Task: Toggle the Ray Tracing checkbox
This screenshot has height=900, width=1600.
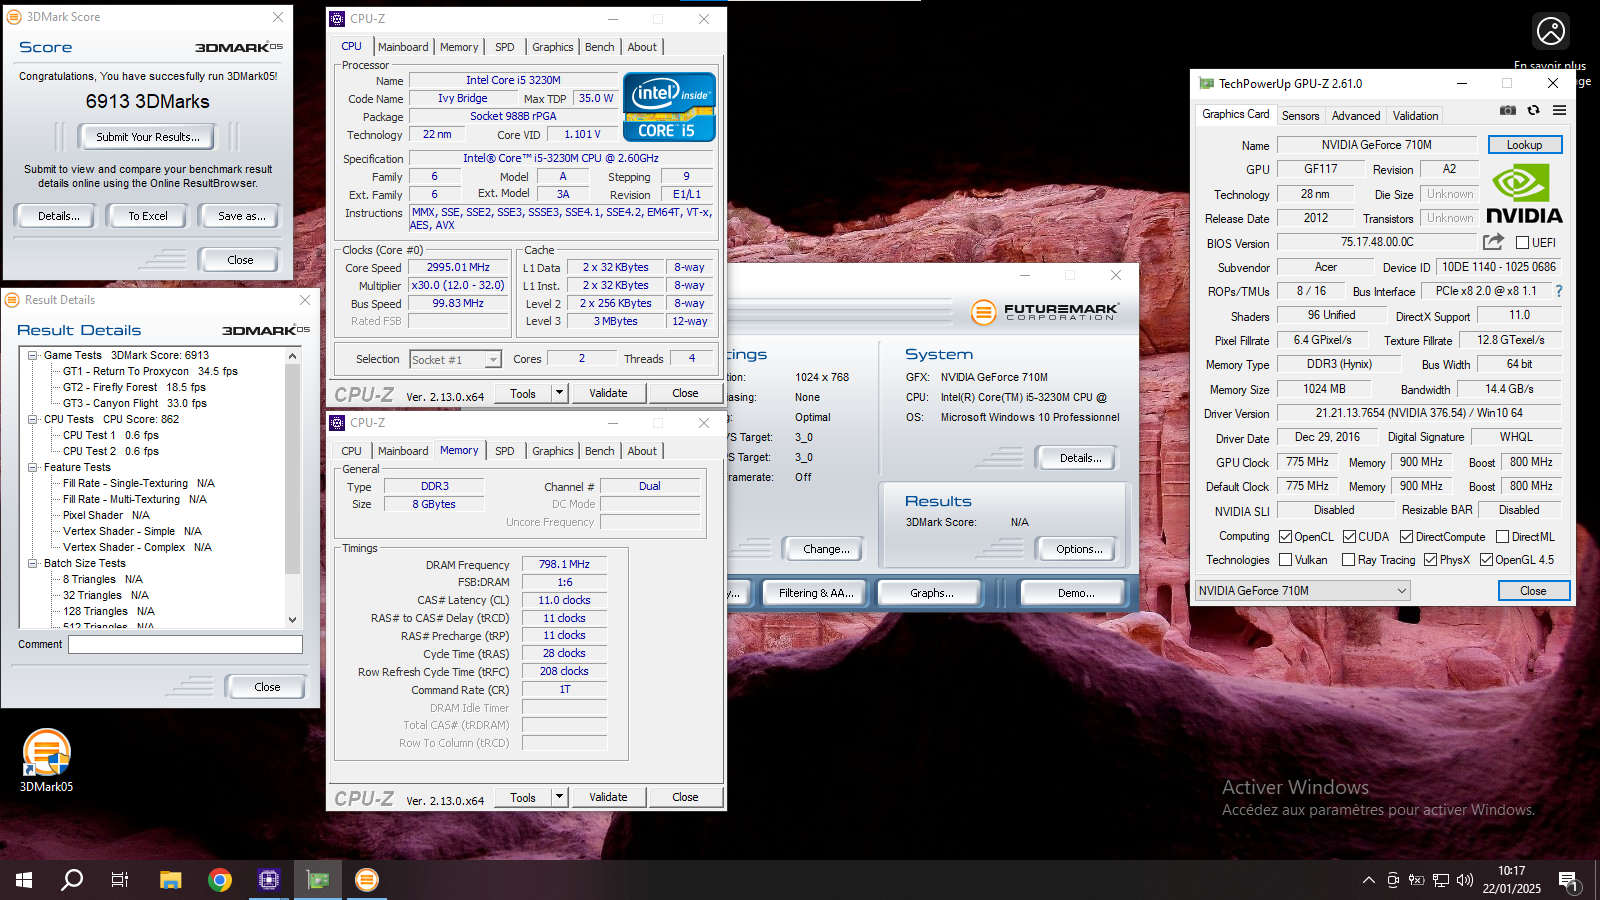Action: [x=1349, y=560]
